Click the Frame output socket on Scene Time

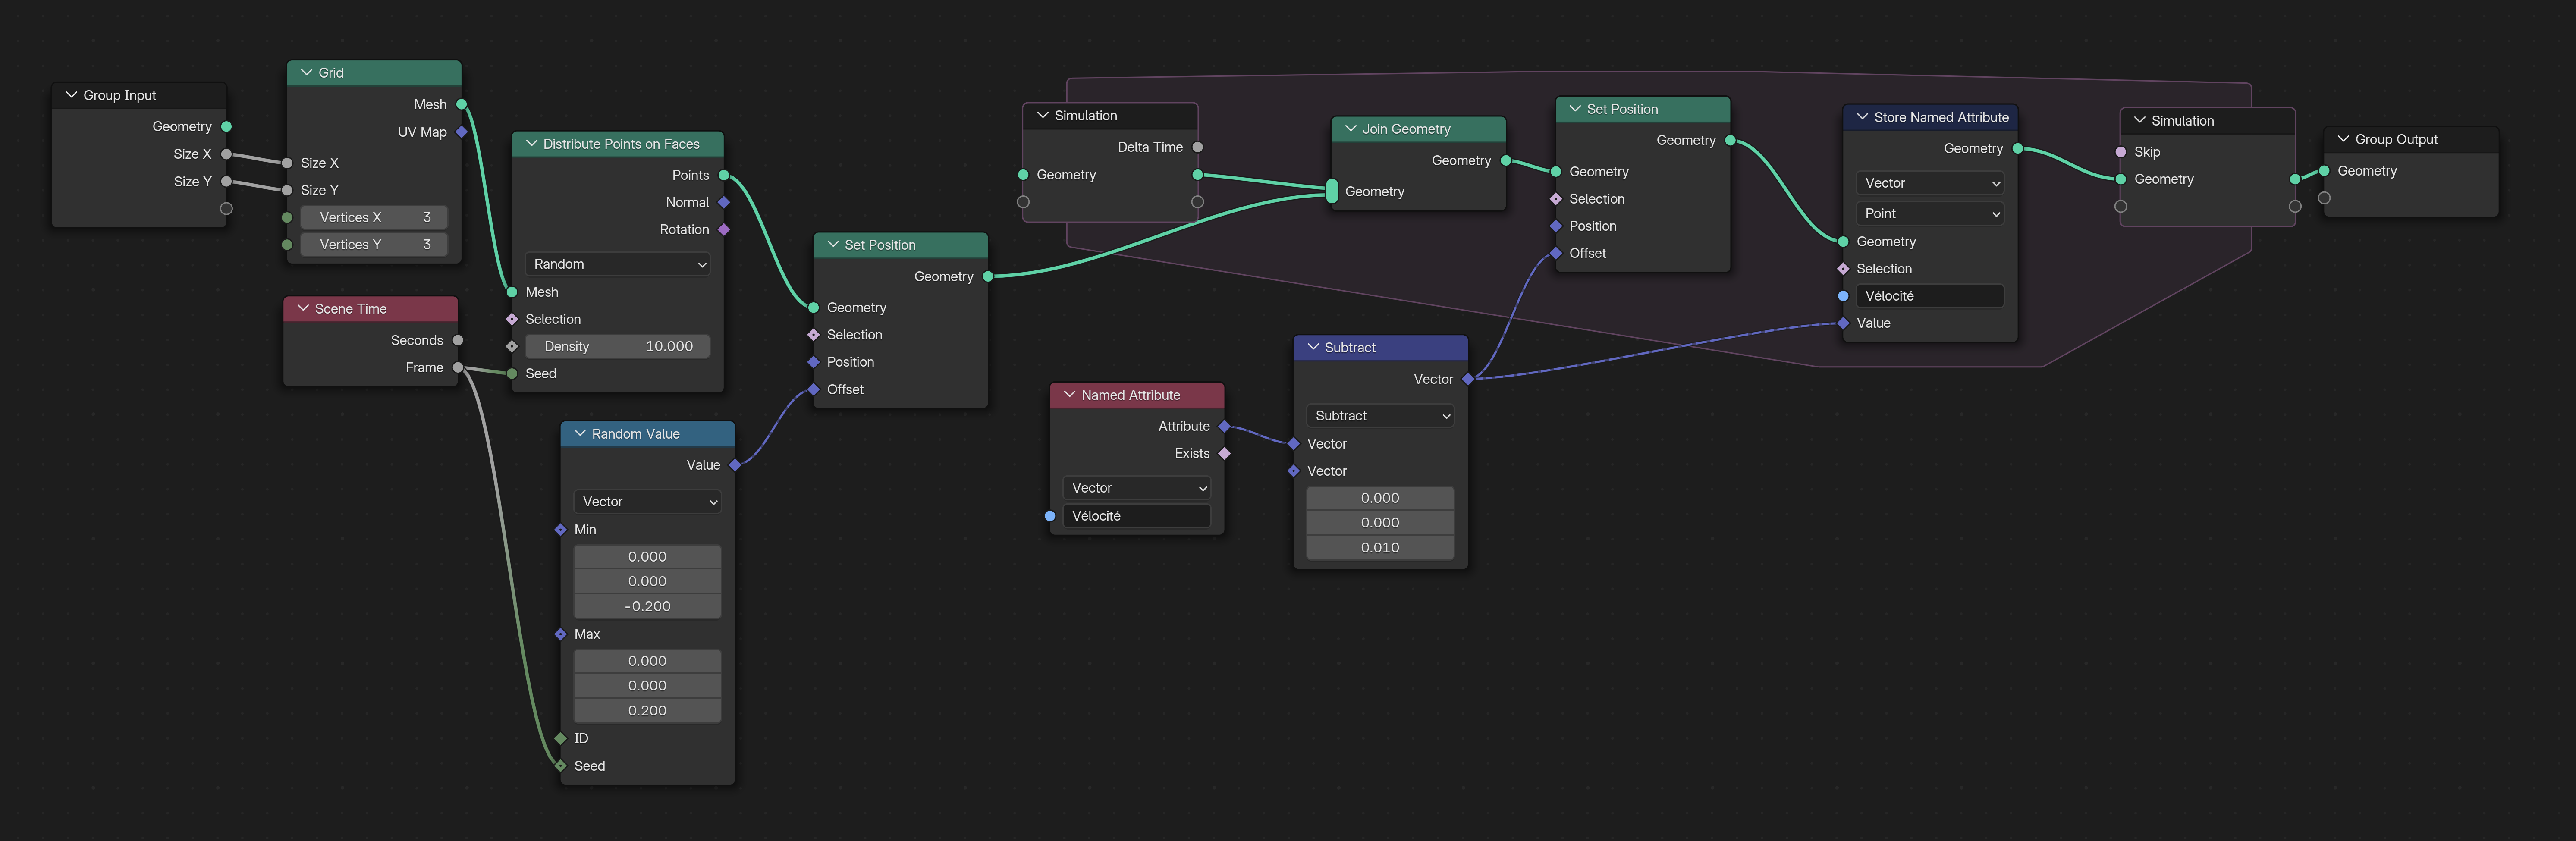click(458, 368)
